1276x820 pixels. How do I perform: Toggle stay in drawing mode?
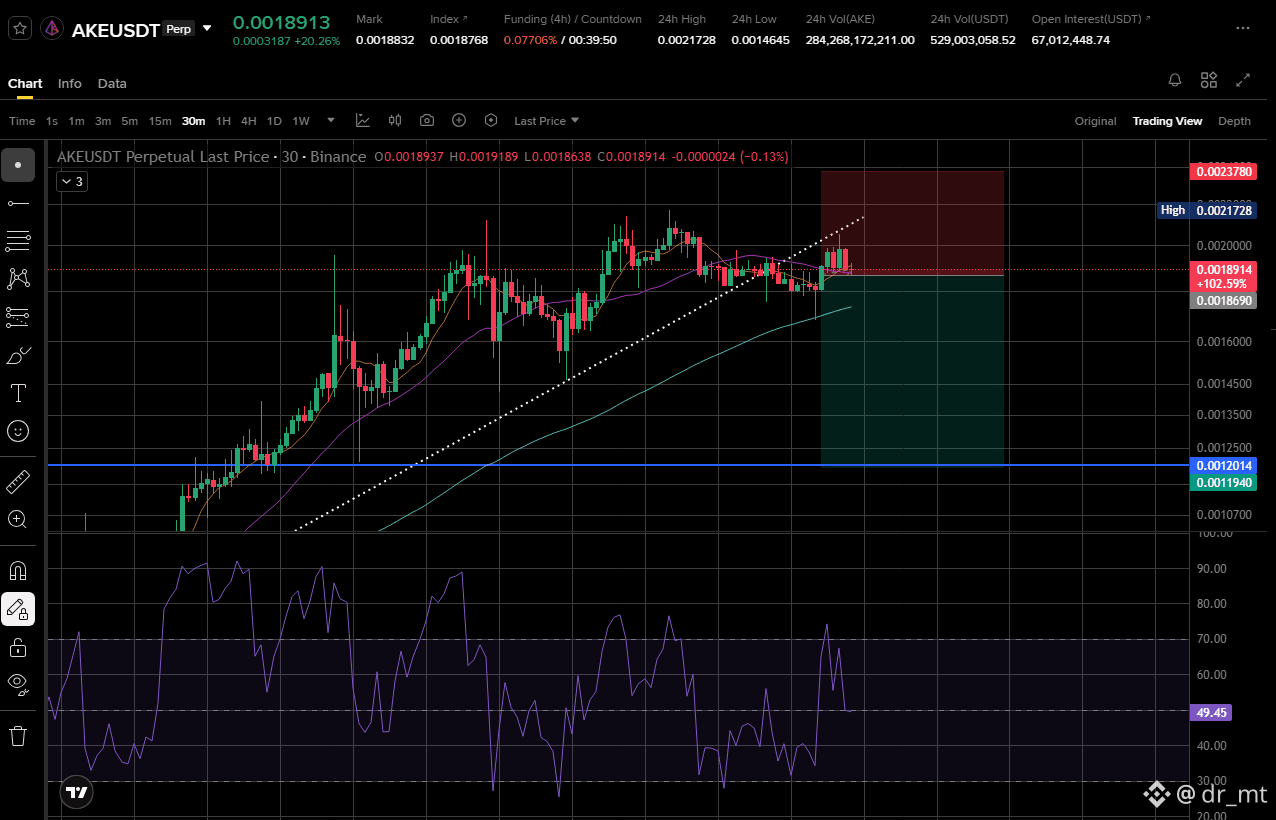pyautogui.click(x=18, y=609)
